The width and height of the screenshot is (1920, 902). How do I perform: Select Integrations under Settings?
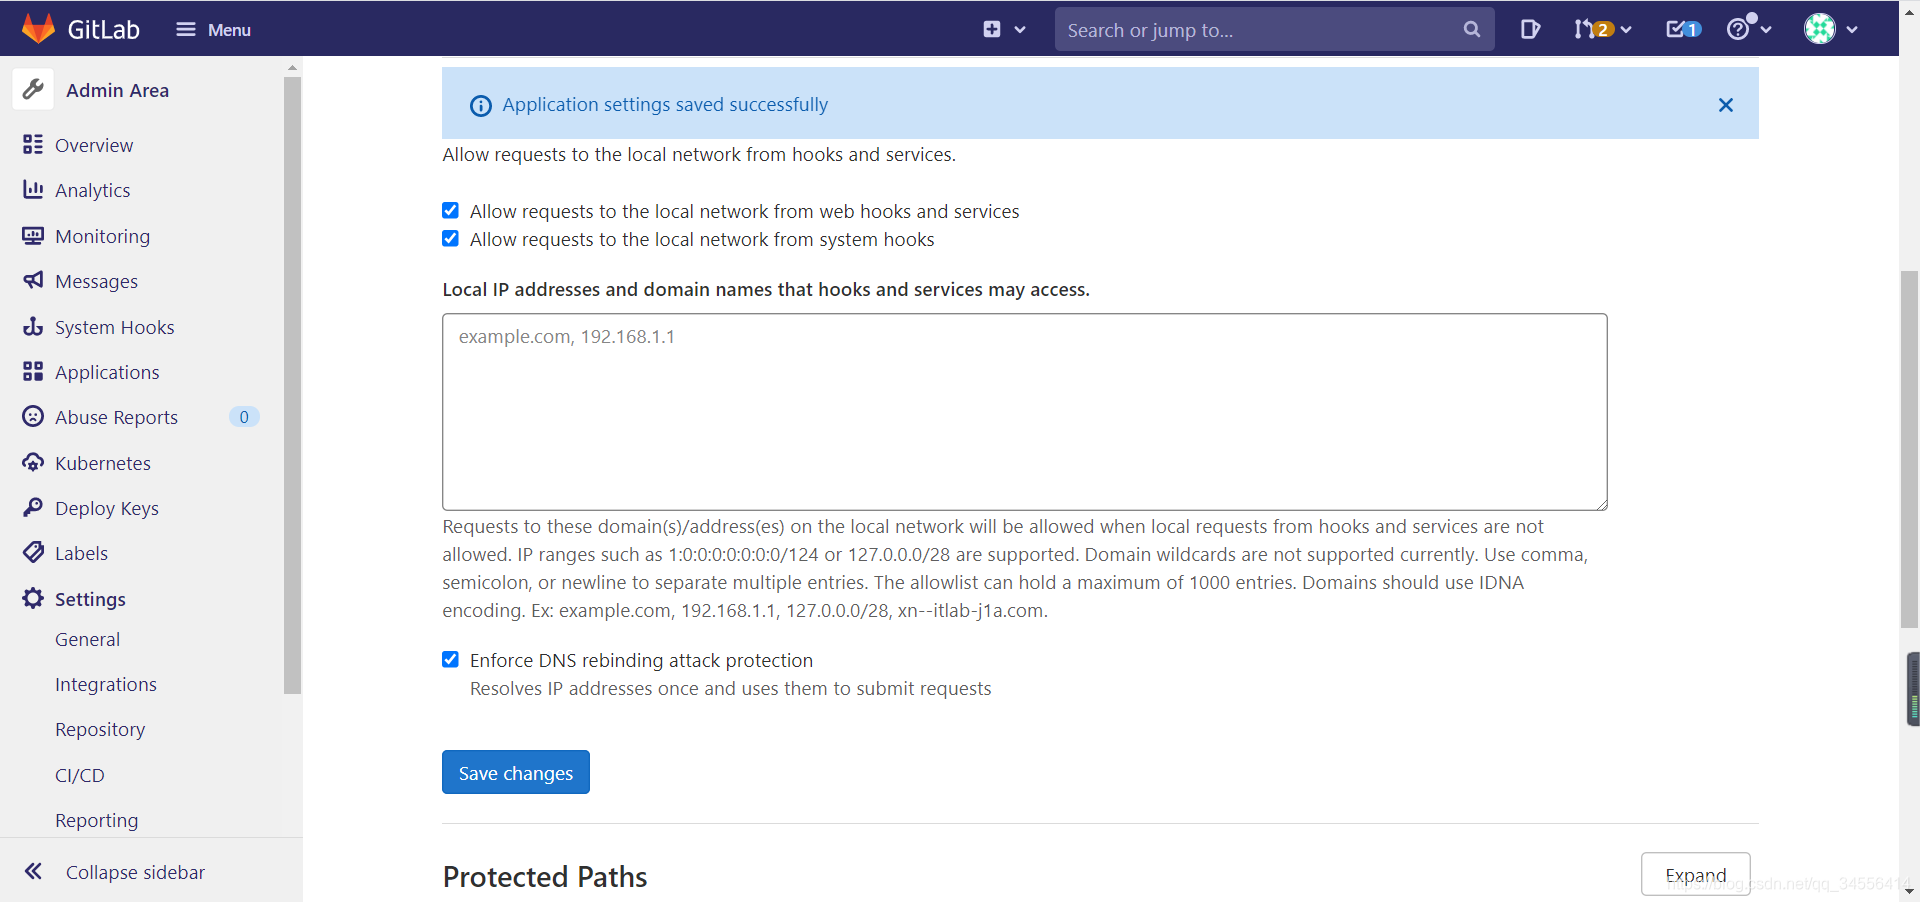tap(106, 684)
